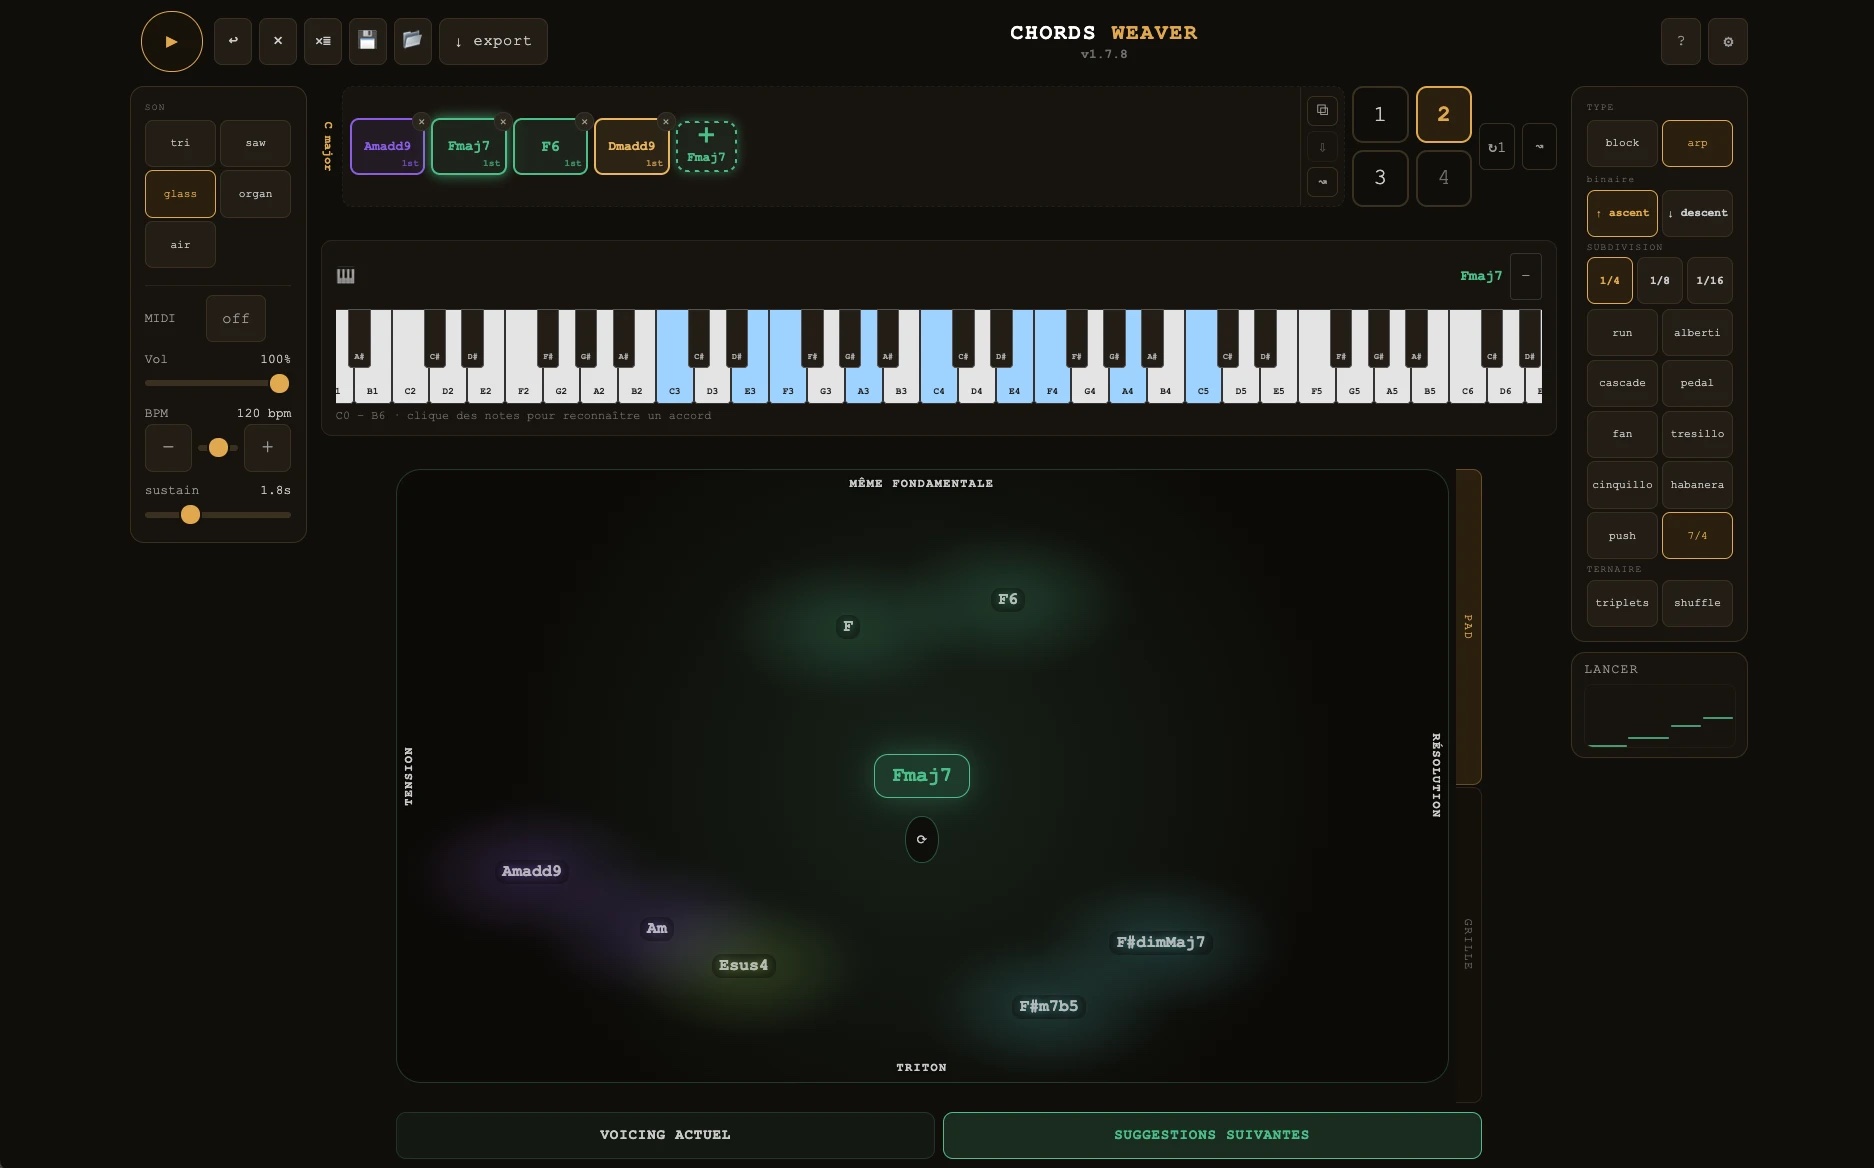
Task: Click the piano keyboard icon
Action: 346,276
